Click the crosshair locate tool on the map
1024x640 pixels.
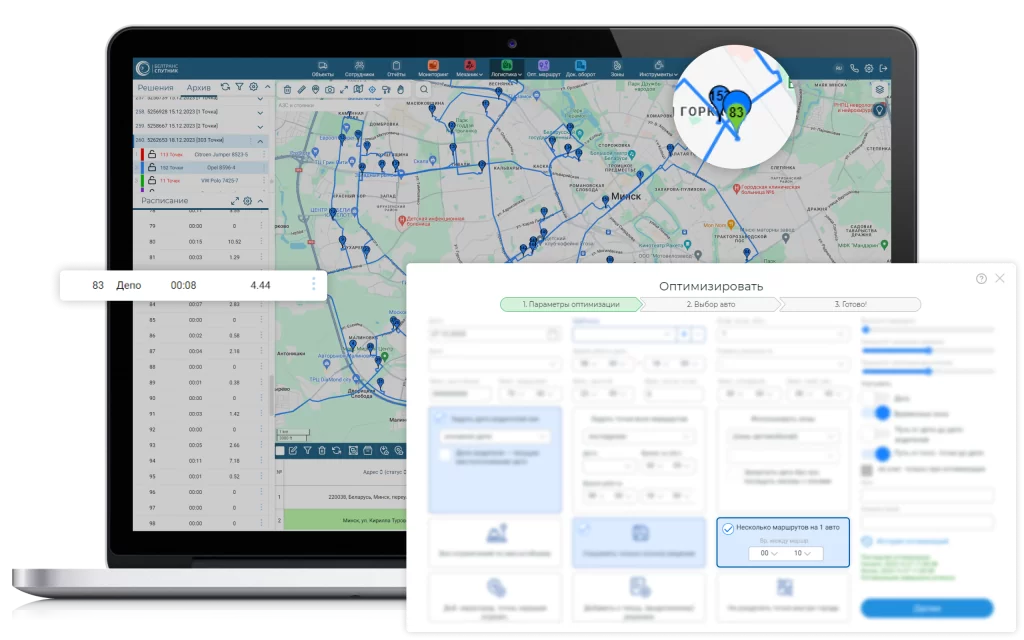[x=372, y=89]
